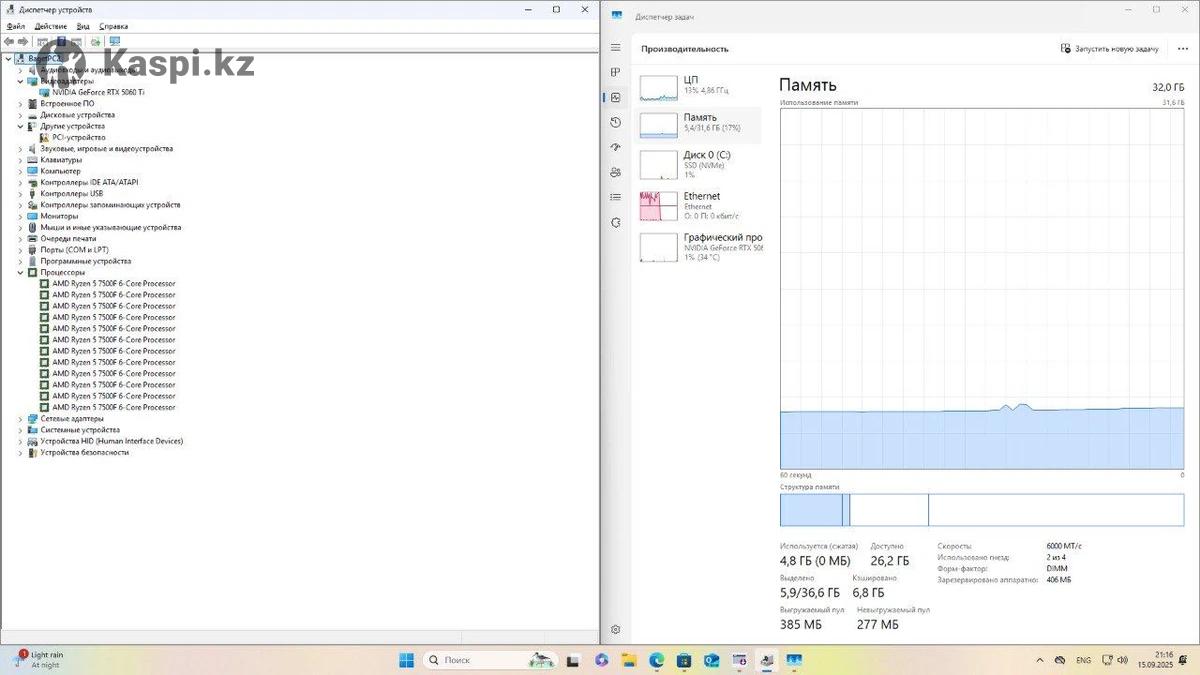Viewport: 1200px width, 675px height.
Task: Open App history page in Task Manager sidebar
Action: 616,122
